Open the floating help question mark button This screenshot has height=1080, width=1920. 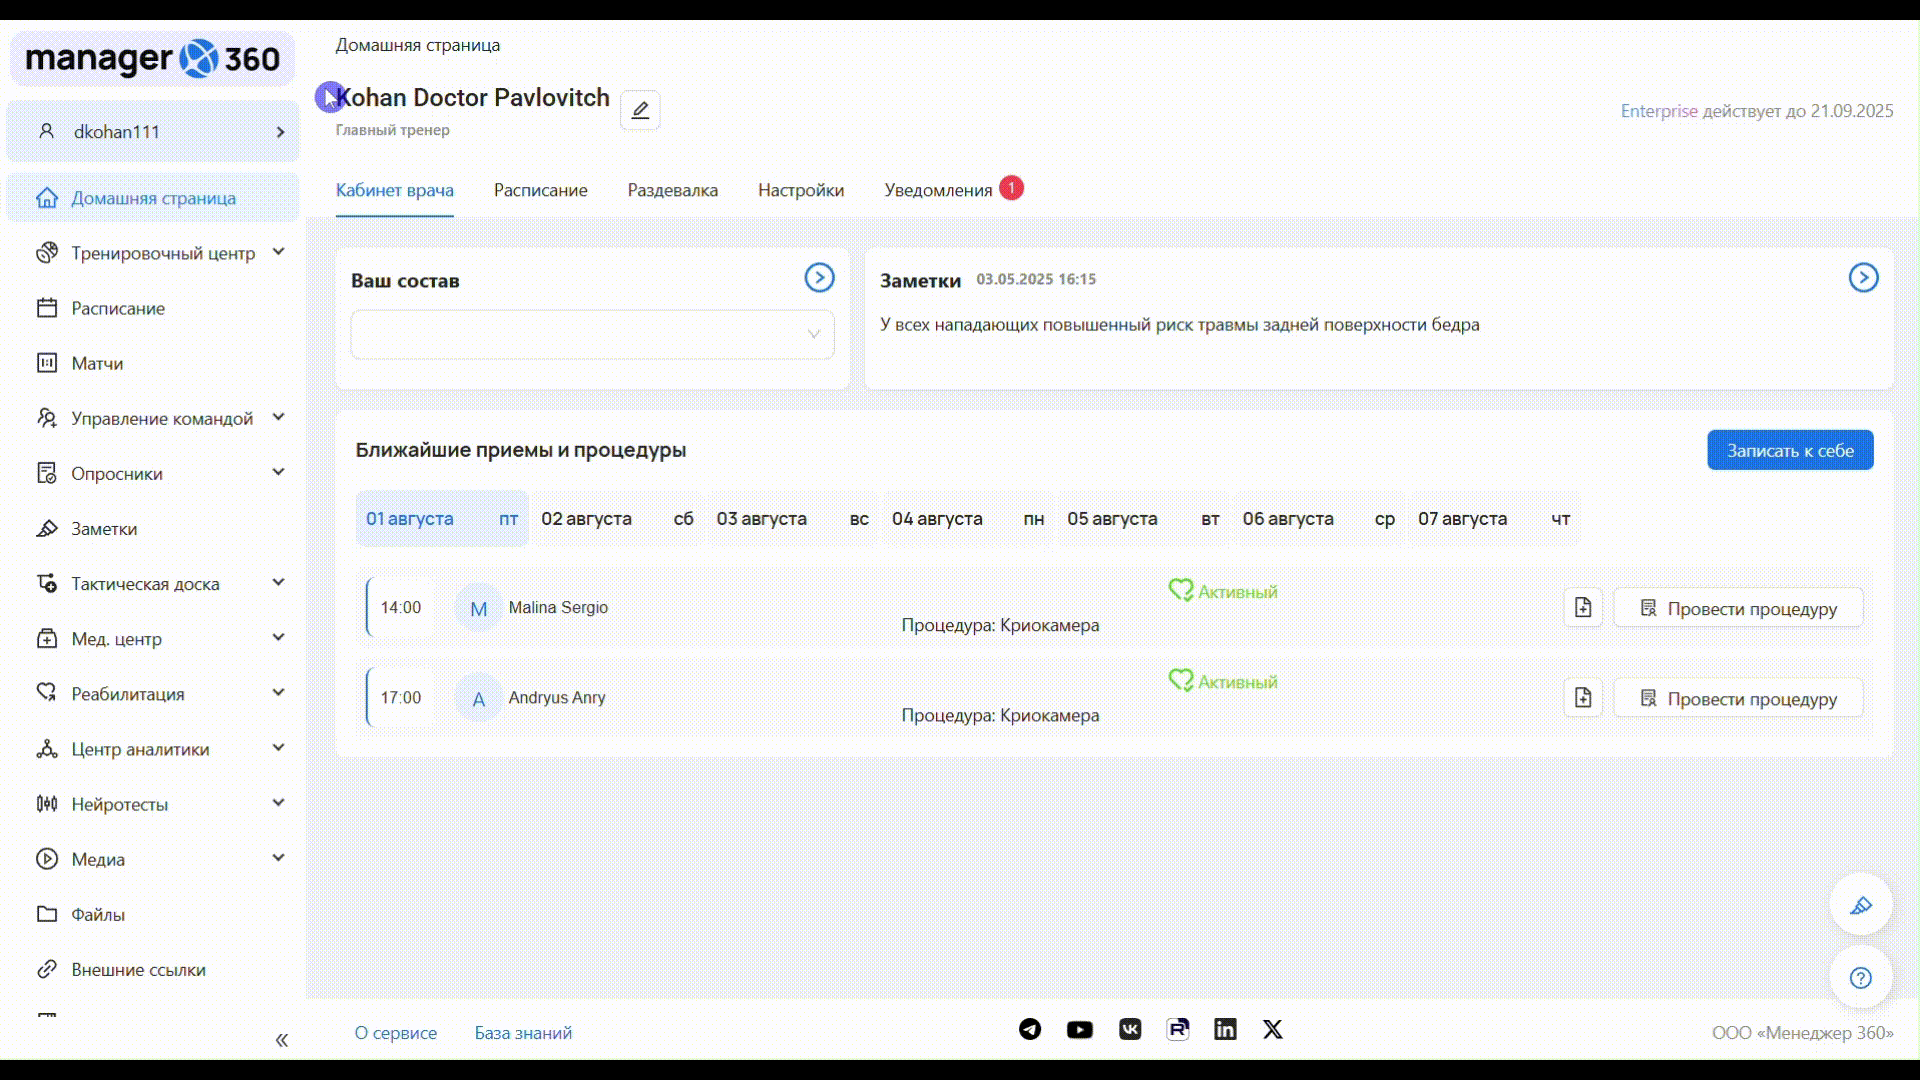1860,978
